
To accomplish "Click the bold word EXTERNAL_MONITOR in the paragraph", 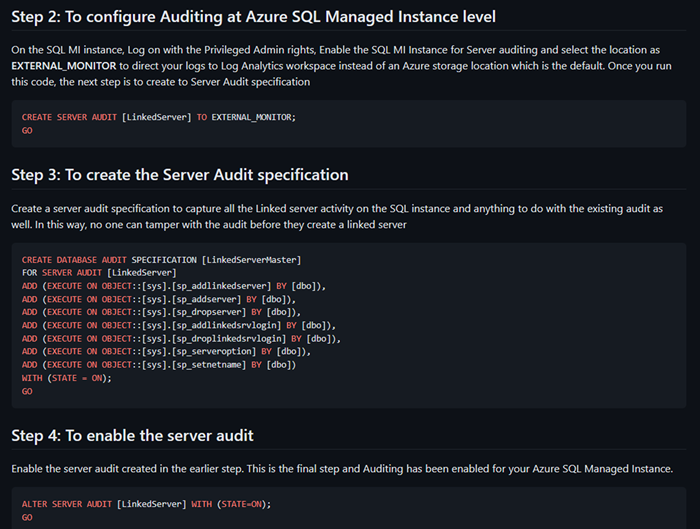I will (x=63, y=66).
